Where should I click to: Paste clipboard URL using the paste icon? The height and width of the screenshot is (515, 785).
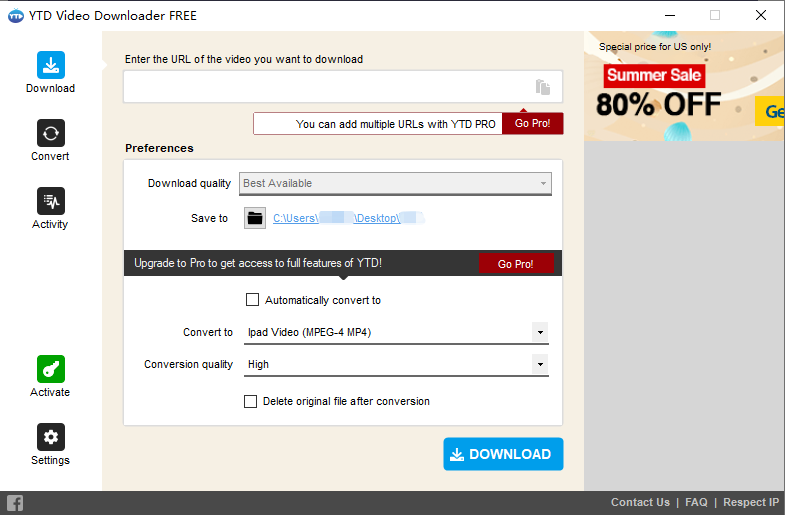pyautogui.click(x=543, y=87)
